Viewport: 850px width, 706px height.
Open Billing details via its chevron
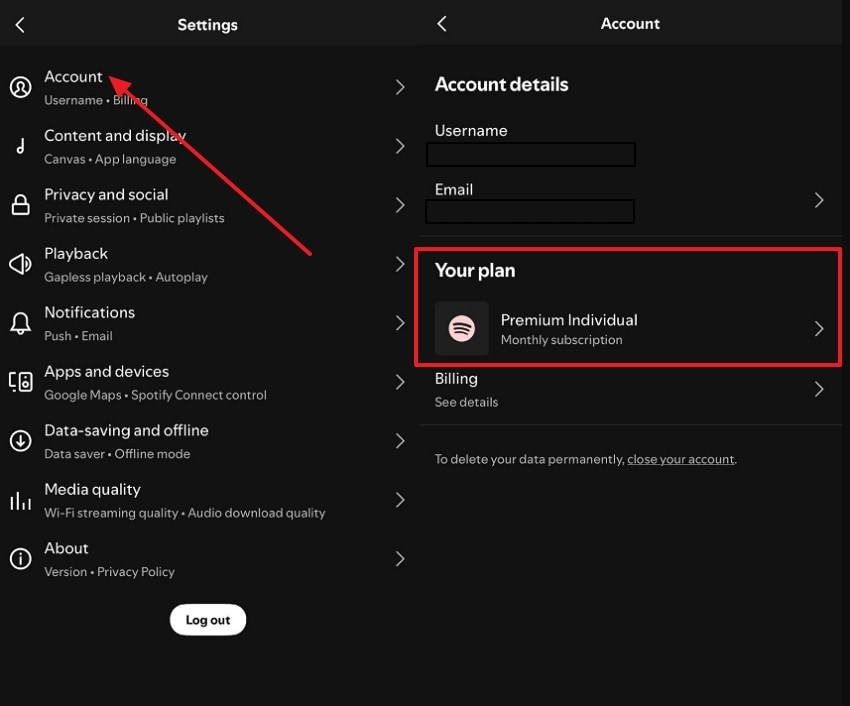click(818, 389)
